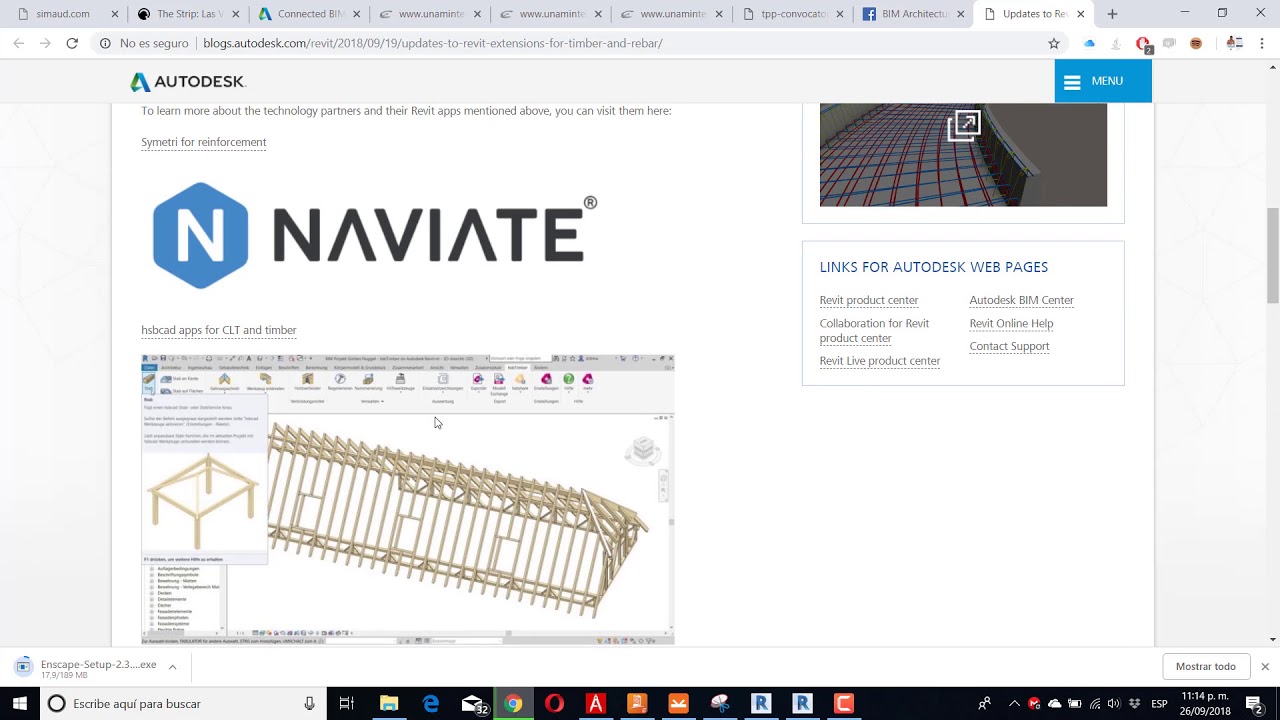The height and width of the screenshot is (720, 1280).
Task: Click the Cortana microphone icon
Action: pyautogui.click(x=310, y=704)
